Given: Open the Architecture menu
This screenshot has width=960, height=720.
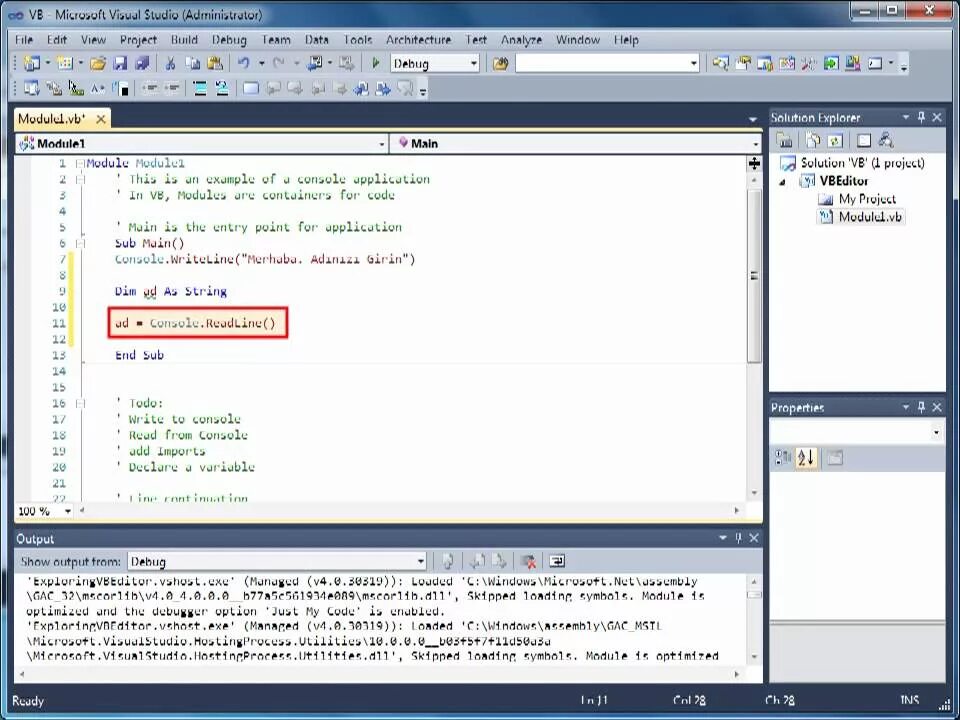Looking at the screenshot, I should (x=418, y=40).
